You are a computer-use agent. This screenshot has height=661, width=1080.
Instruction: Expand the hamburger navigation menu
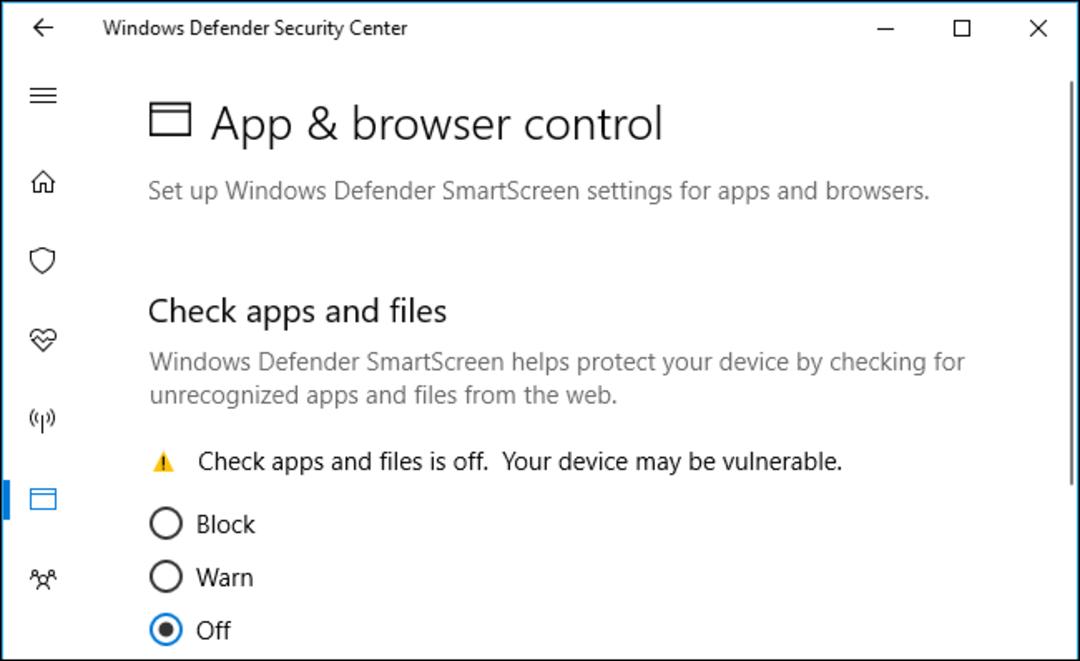[43, 95]
